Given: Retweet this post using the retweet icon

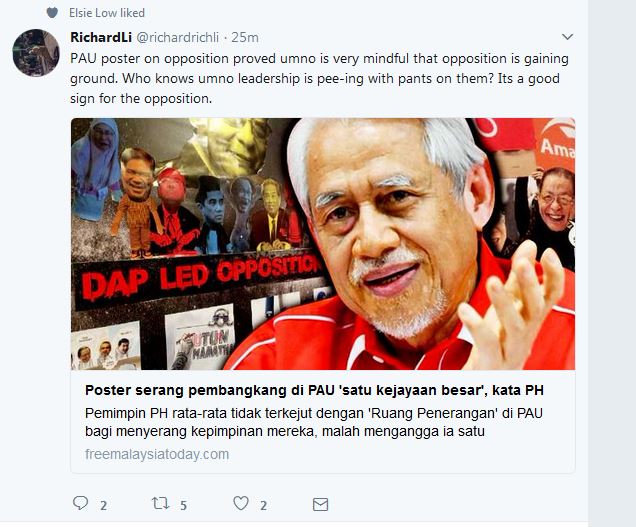Looking at the screenshot, I should pyautogui.click(x=160, y=503).
